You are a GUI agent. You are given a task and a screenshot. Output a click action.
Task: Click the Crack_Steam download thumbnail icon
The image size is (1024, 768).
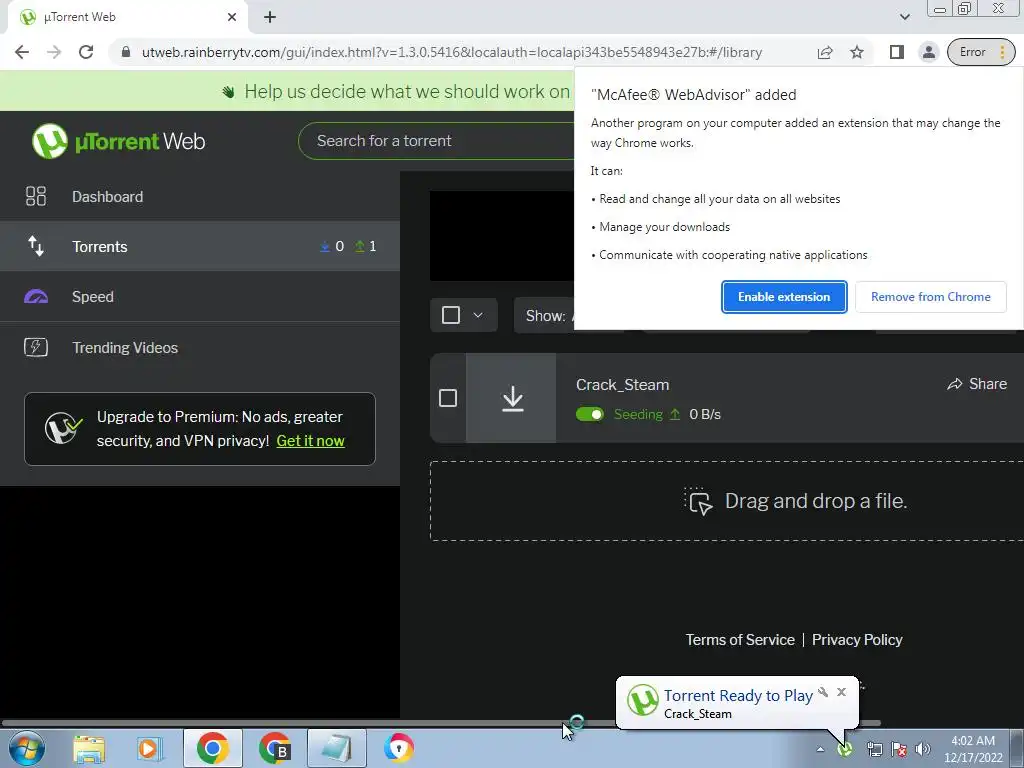[512, 398]
